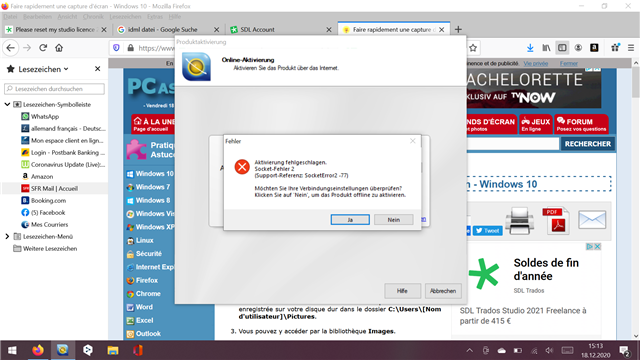
Task: Toggle the Firefox sidebar button
Action: point(562,48)
